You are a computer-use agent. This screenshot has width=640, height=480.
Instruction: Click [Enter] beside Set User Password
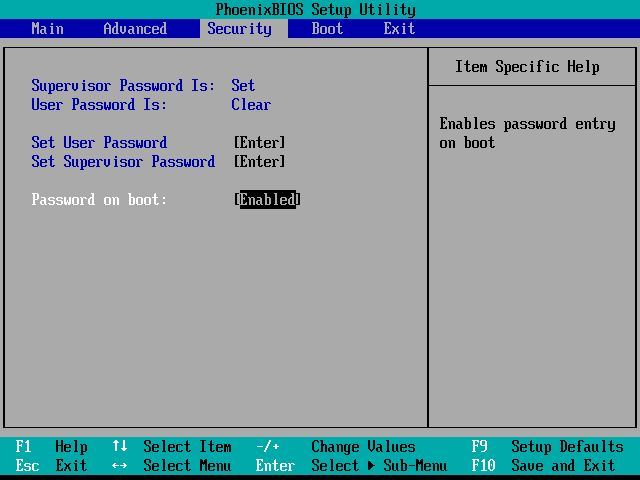pyautogui.click(x=260, y=142)
